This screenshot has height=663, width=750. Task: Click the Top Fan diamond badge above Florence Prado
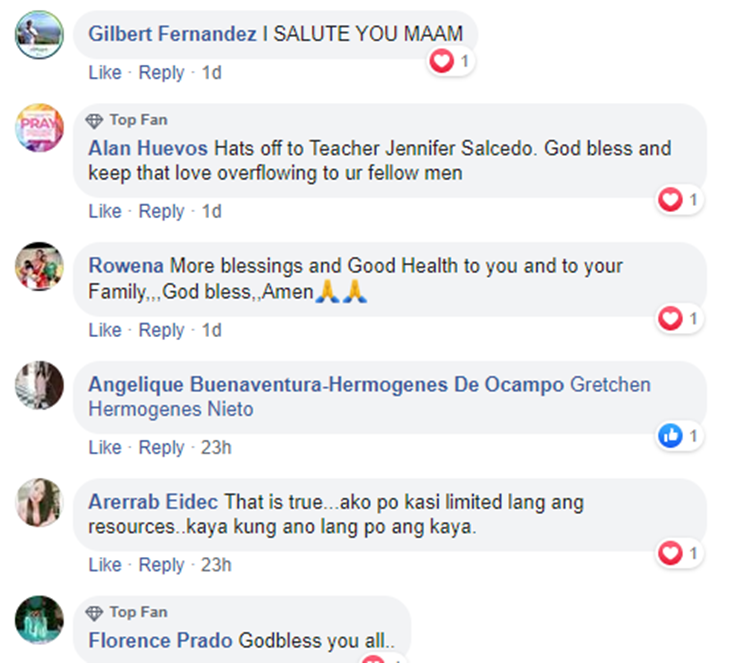[x=94, y=613]
